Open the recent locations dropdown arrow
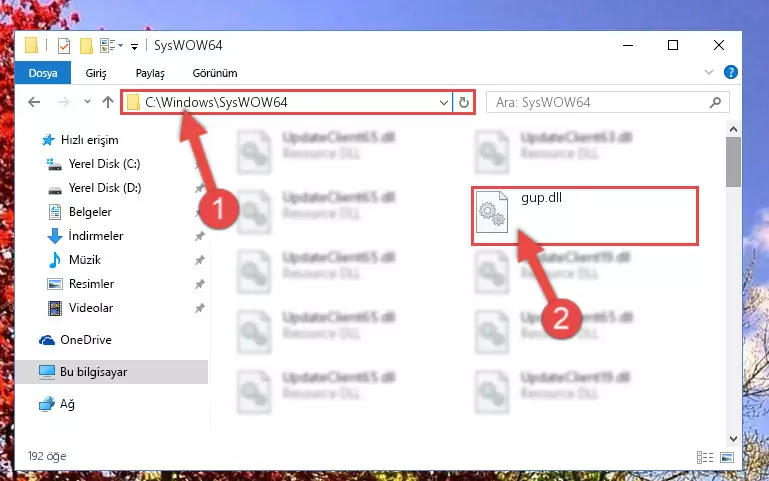The height and width of the screenshot is (481, 769). click(87, 101)
